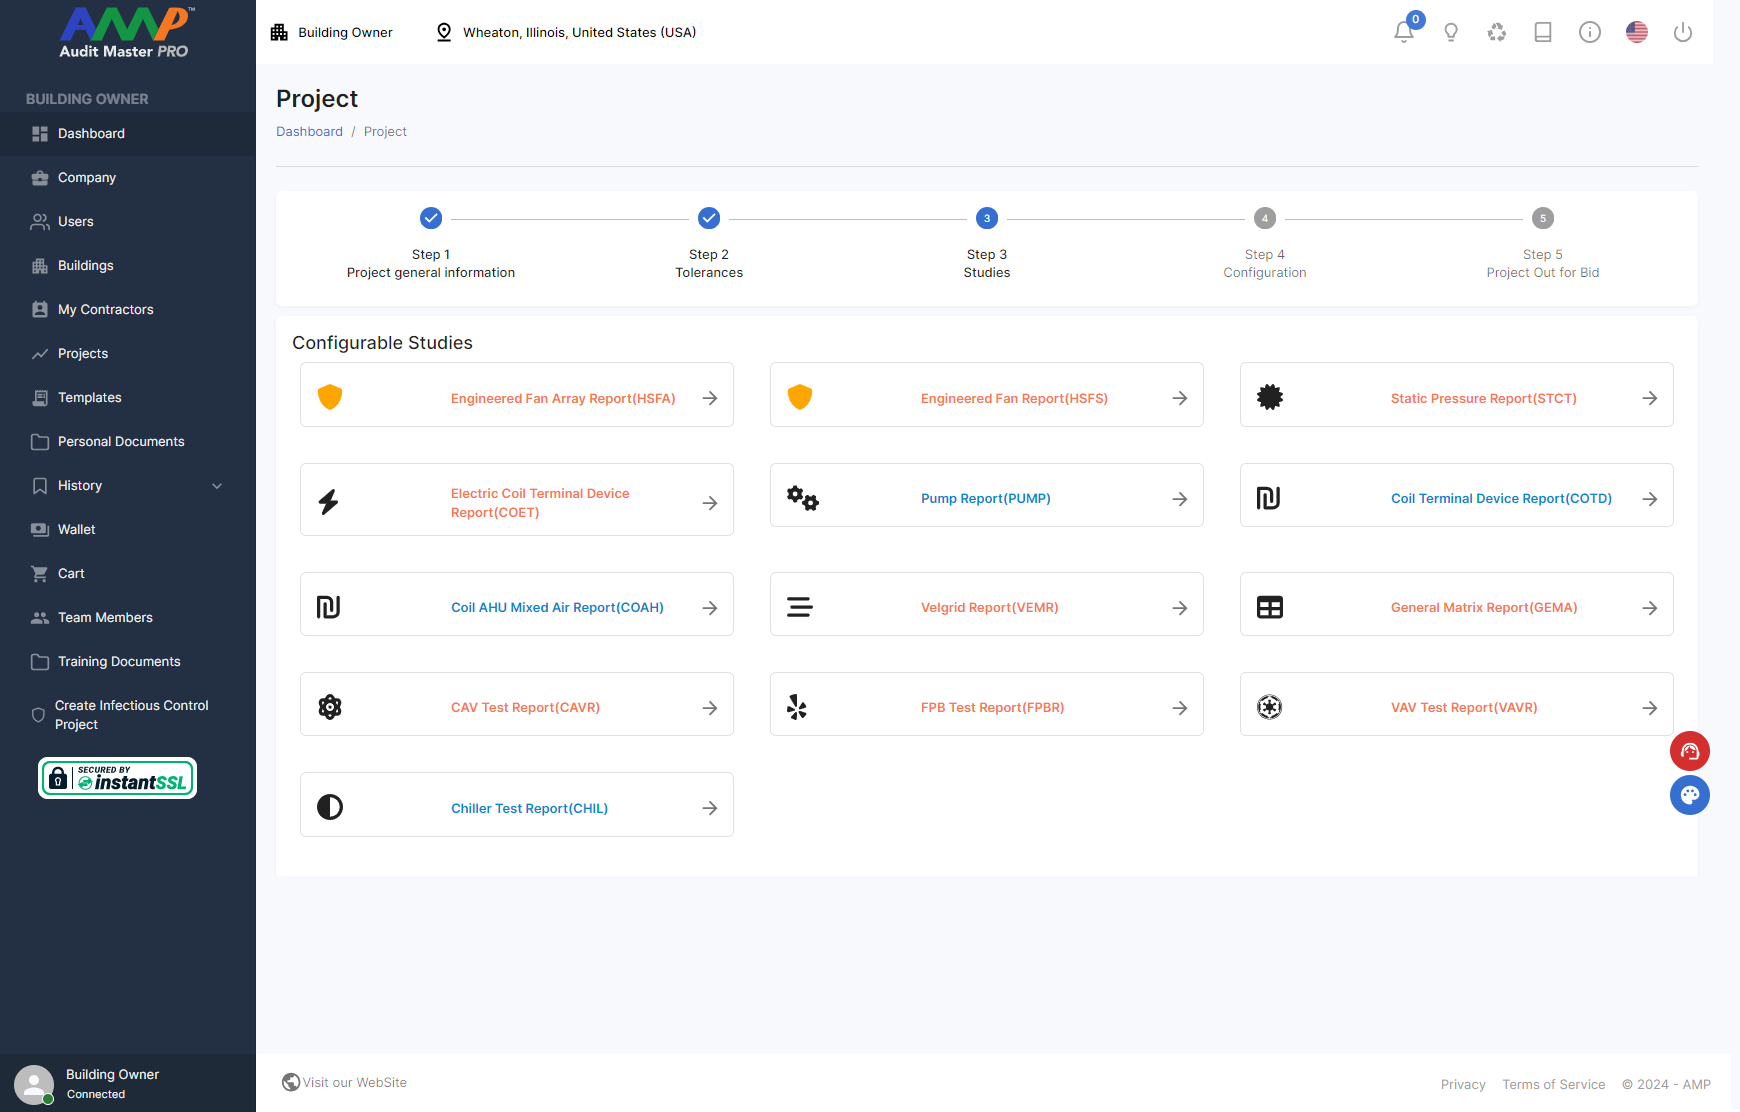Select Step 1 checkmark in stepper
The width and height of the screenshot is (1740, 1112).
[x=431, y=218]
